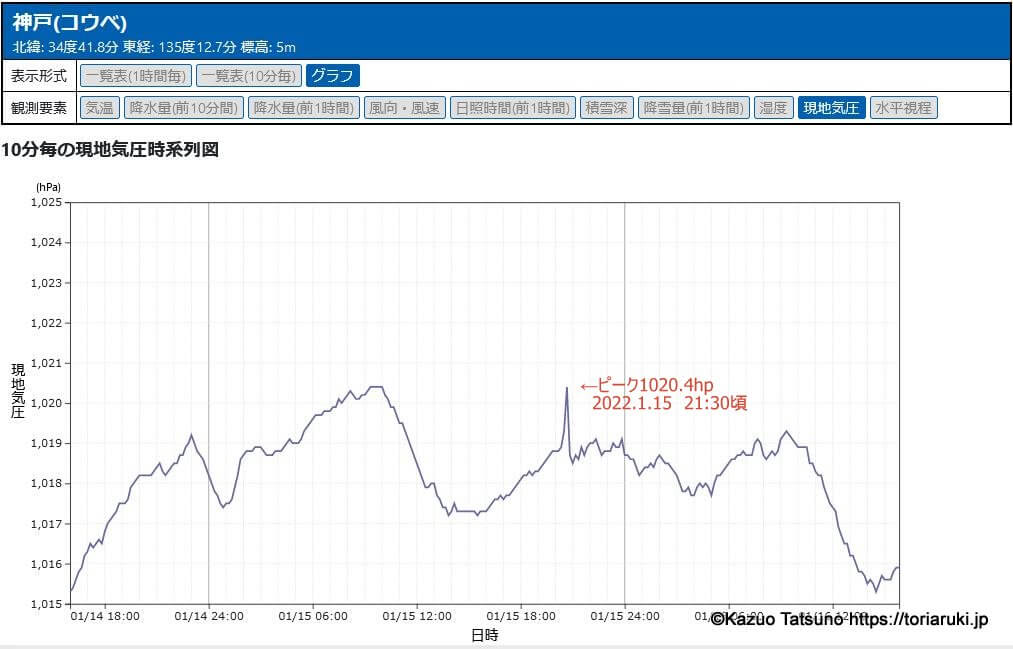Show 気温 temperature data
The height and width of the screenshot is (649, 1013).
100,108
